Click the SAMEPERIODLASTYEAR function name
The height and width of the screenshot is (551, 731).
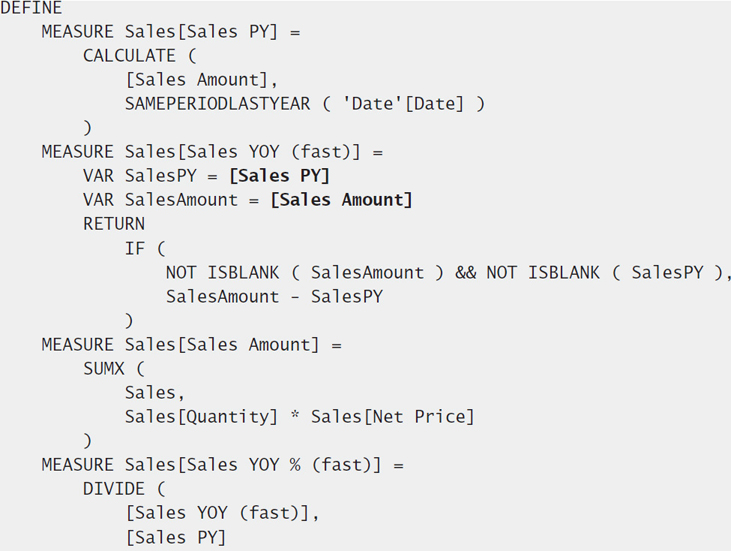(217, 103)
